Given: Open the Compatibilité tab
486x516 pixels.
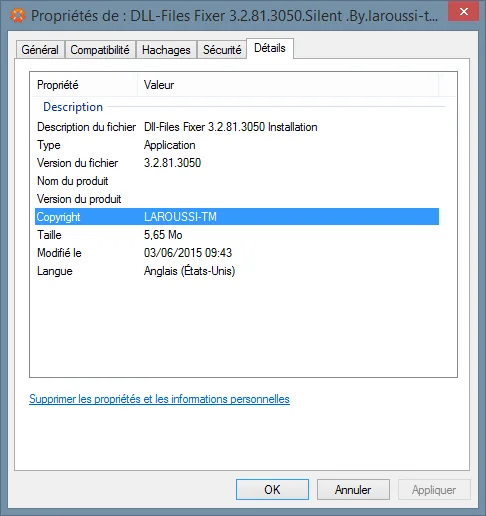Looking at the screenshot, I should coord(100,50).
